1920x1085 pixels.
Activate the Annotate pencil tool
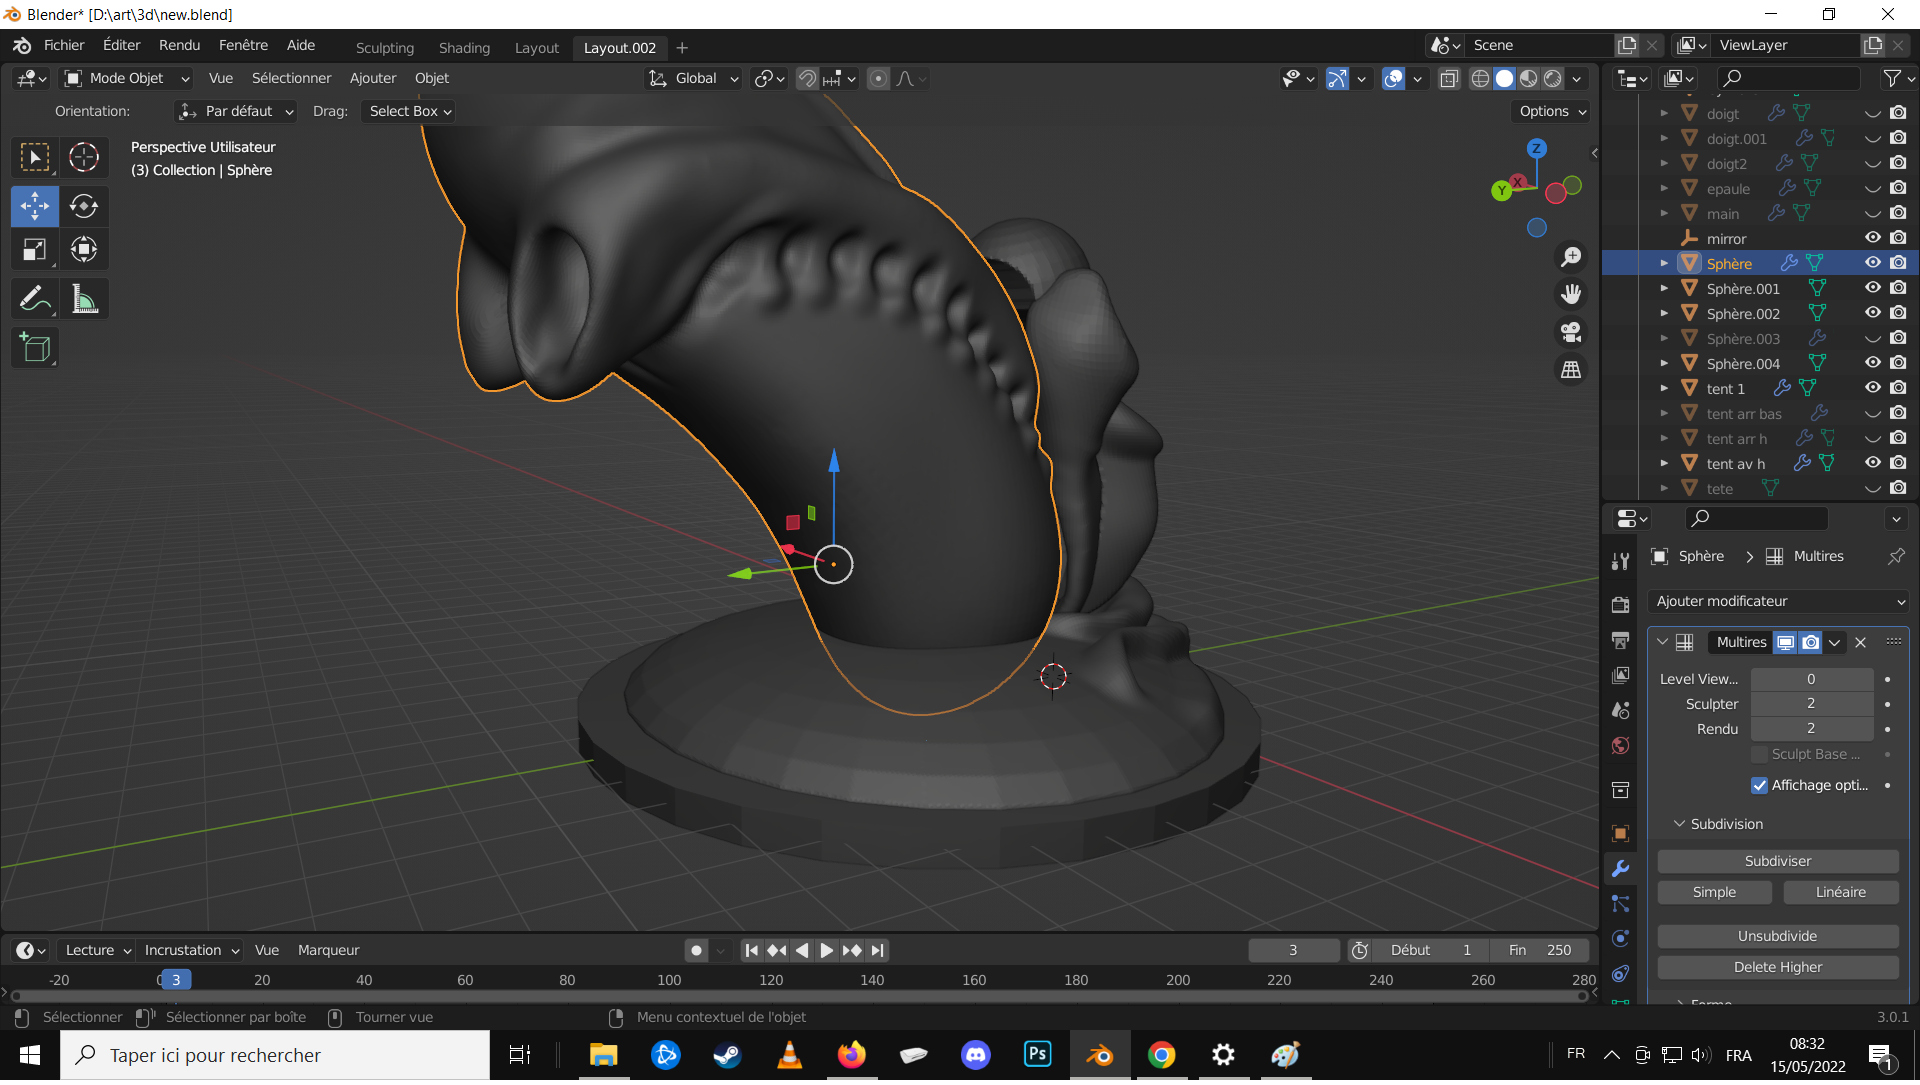tap(35, 299)
